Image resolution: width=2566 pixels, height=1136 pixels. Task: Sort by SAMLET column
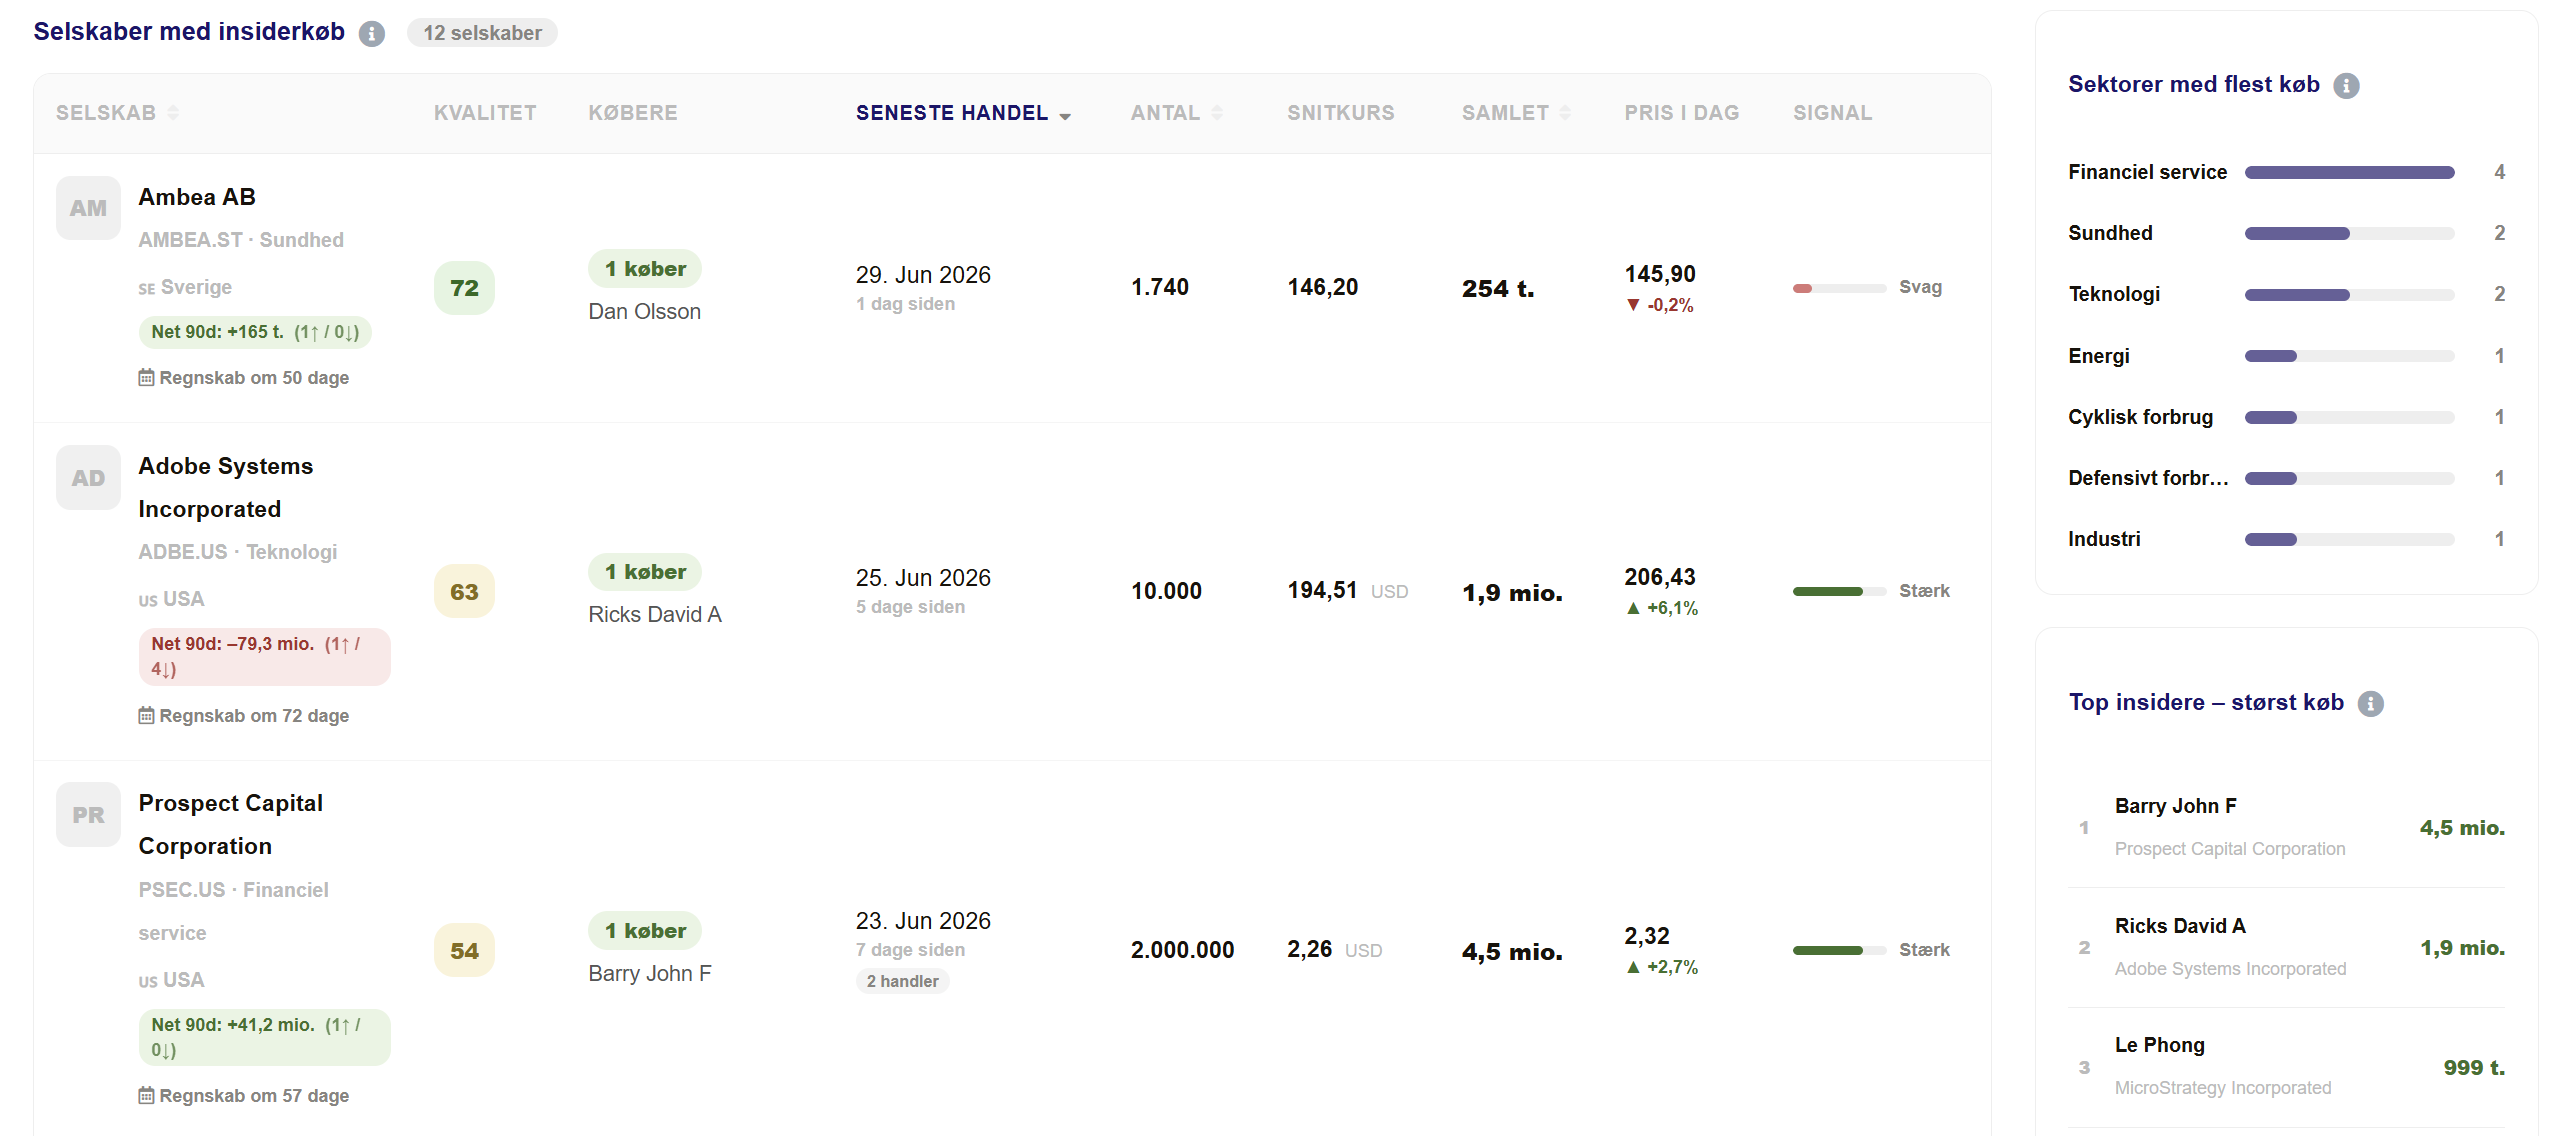point(1516,113)
